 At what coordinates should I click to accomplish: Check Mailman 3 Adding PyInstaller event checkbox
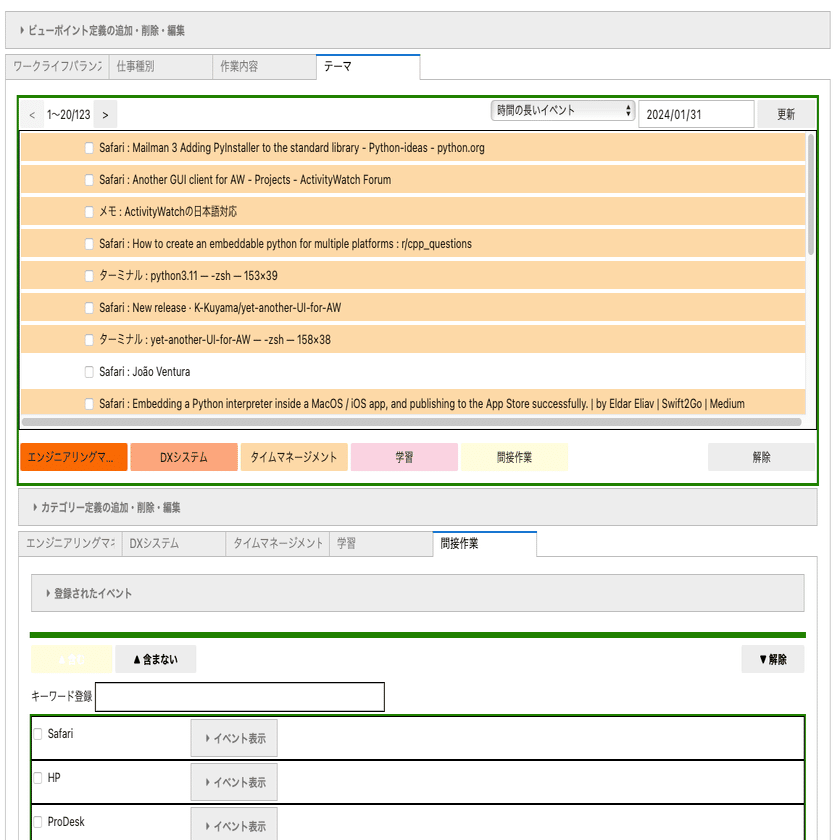(x=89, y=148)
